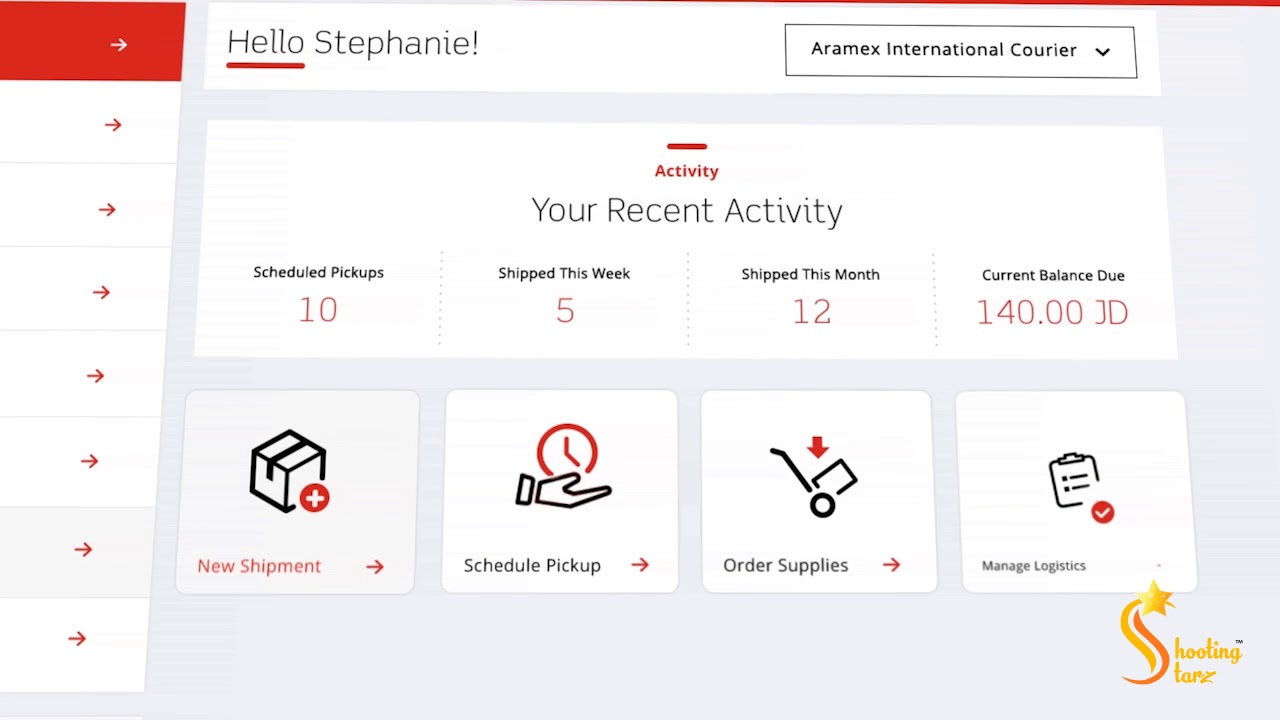Viewport: 1280px width, 720px height.
Task: Click the chevron in the courier dropdown
Action: click(x=1102, y=52)
